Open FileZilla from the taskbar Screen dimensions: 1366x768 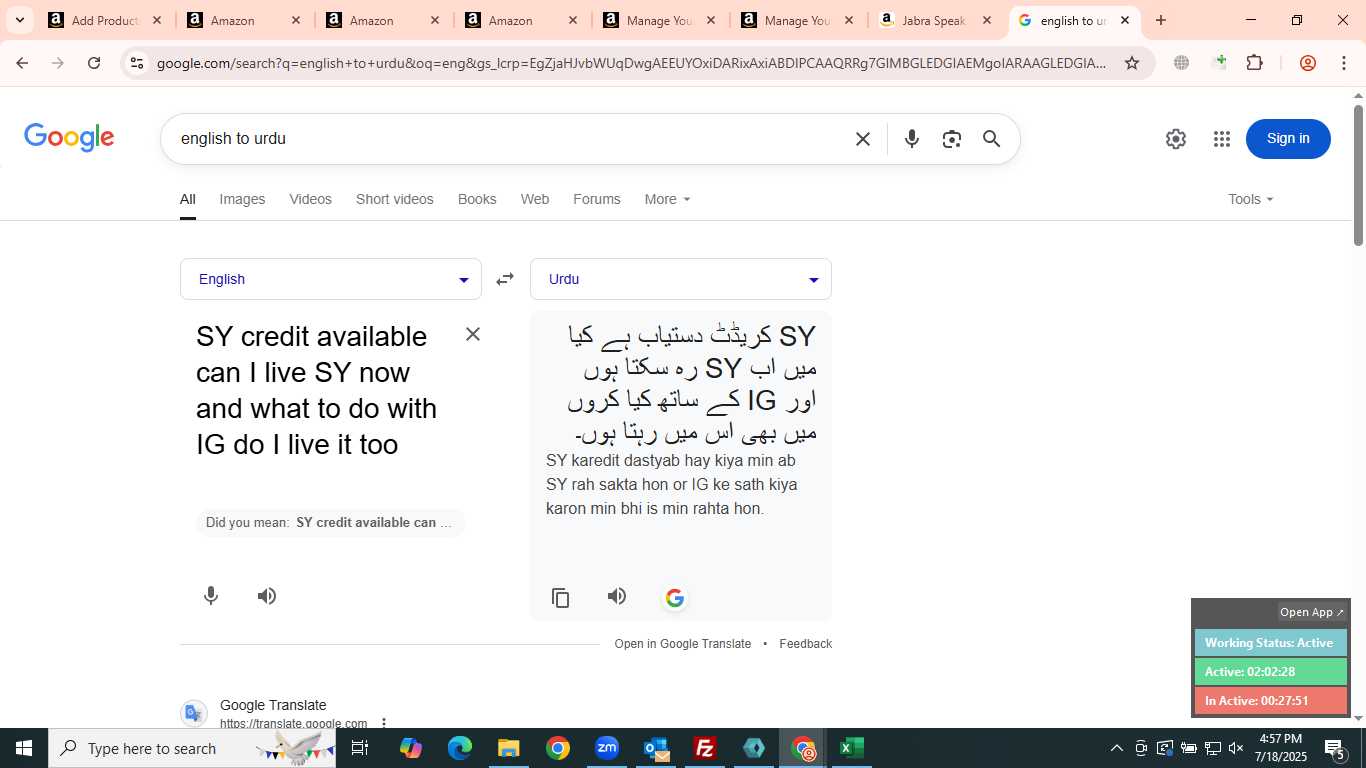click(705, 748)
